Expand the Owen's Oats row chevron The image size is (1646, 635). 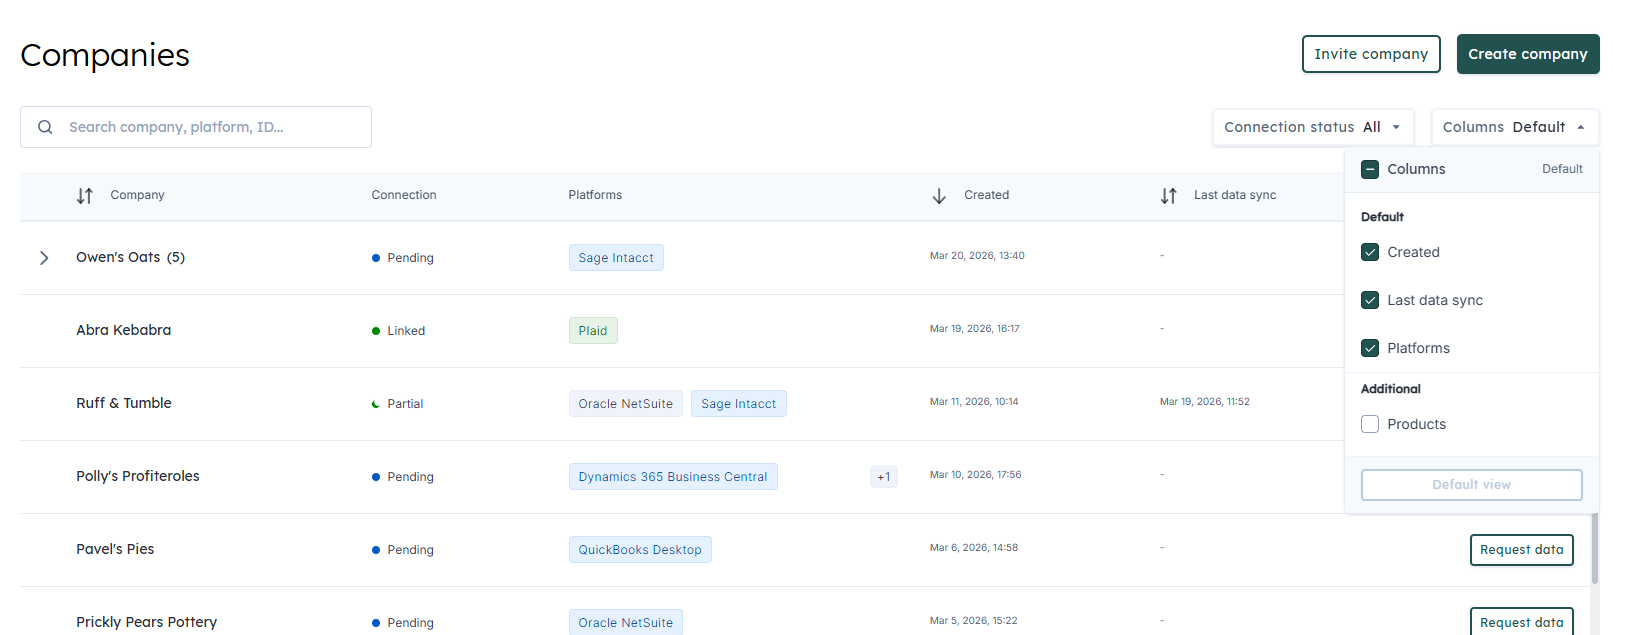(44, 258)
